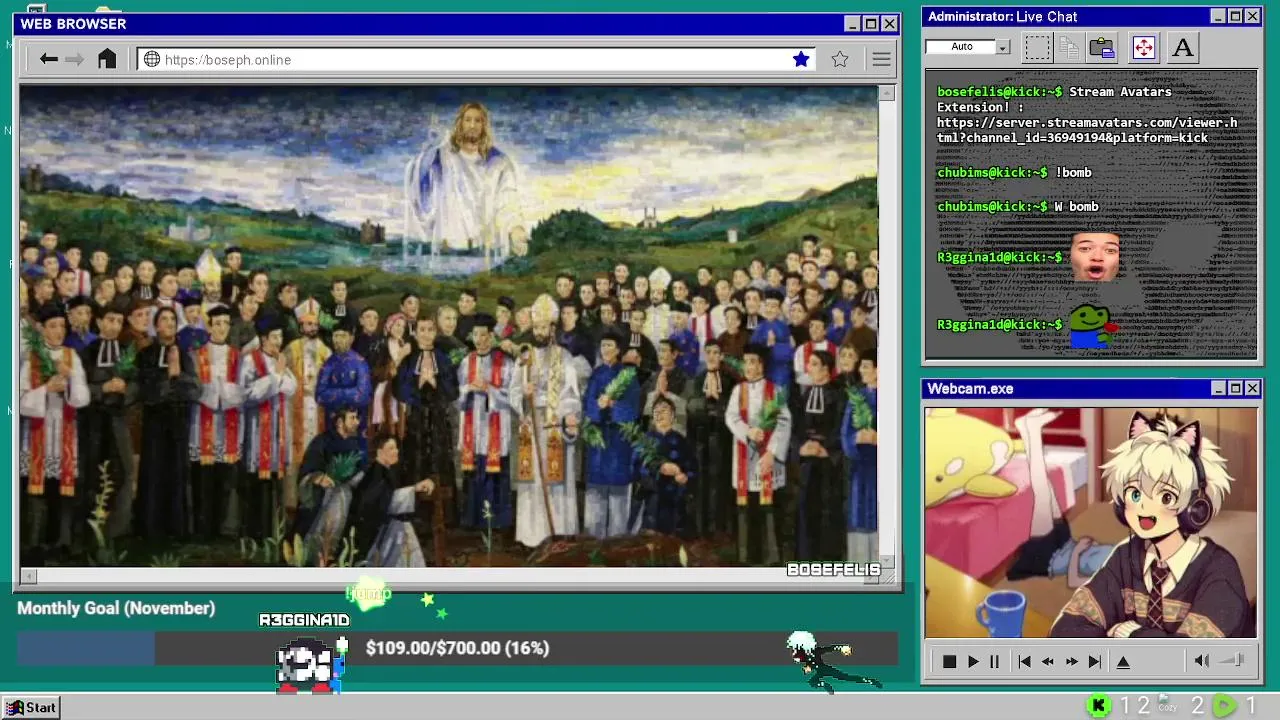Click the 'Monthly Goal (November)' label
1280x720 pixels.
coord(116,608)
